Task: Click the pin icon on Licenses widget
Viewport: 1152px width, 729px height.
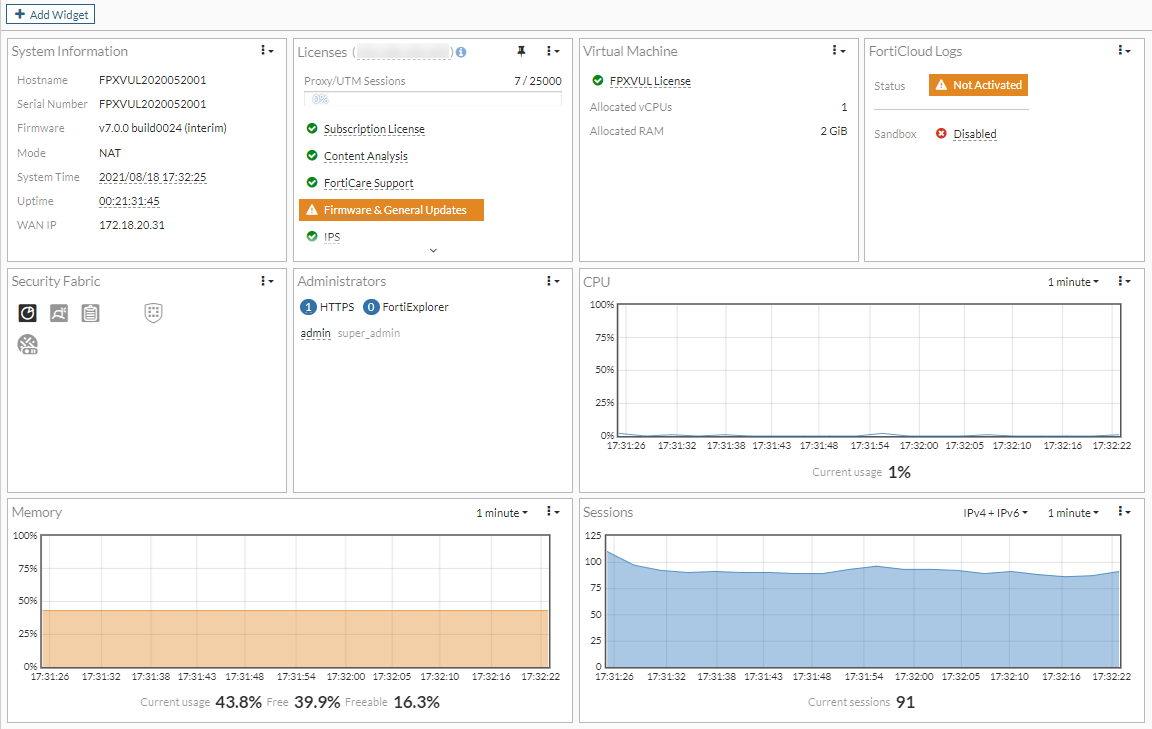Action: (x=521, y=51)
